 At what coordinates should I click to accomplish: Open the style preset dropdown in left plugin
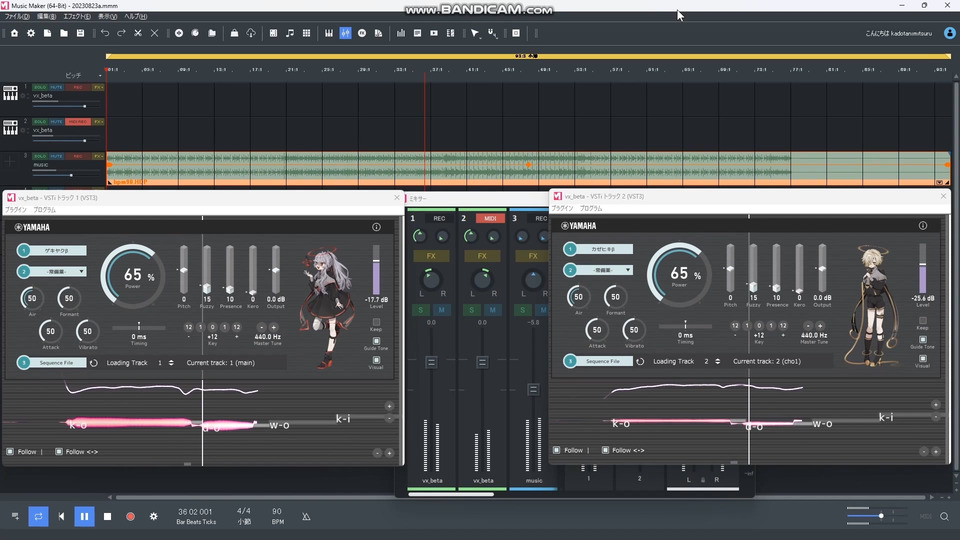click(x=56, y=271)
